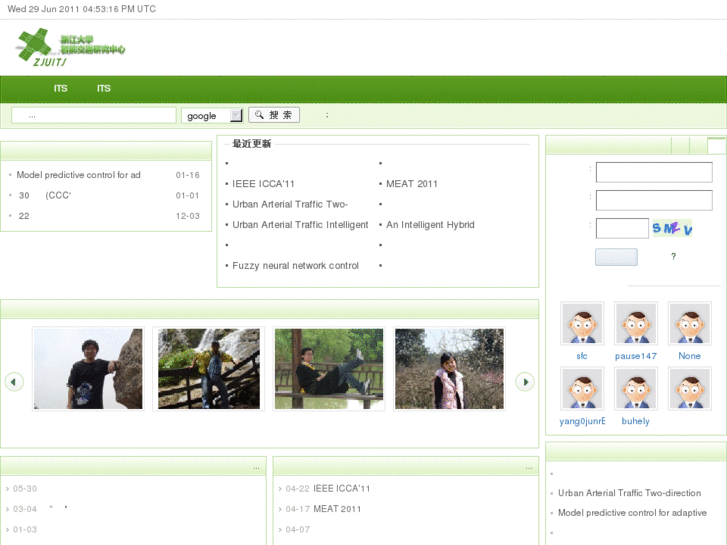This screenshot has width=727, height=545.
Task: Open the 04-07 list entry
Action: tap(297, 529)
